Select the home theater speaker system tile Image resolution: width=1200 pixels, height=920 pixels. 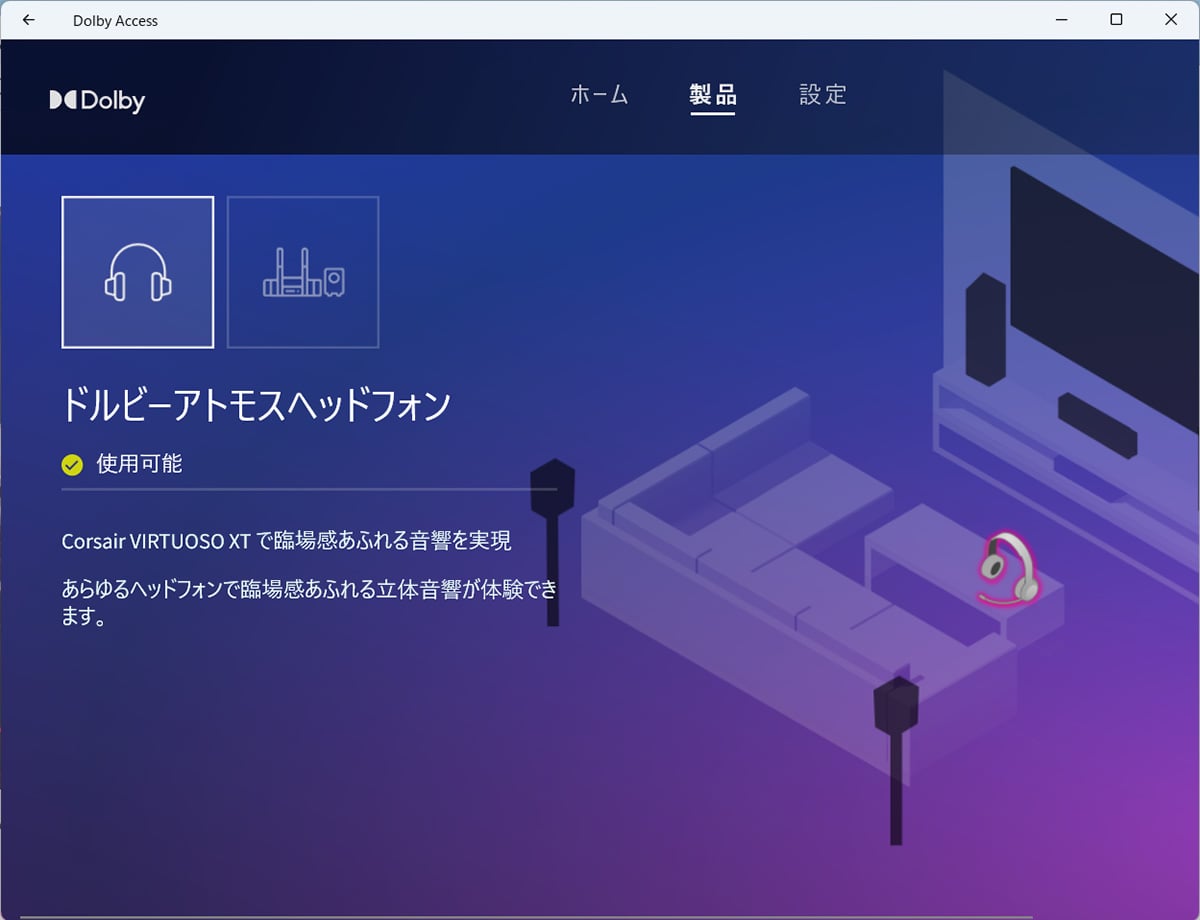point(303,272)
